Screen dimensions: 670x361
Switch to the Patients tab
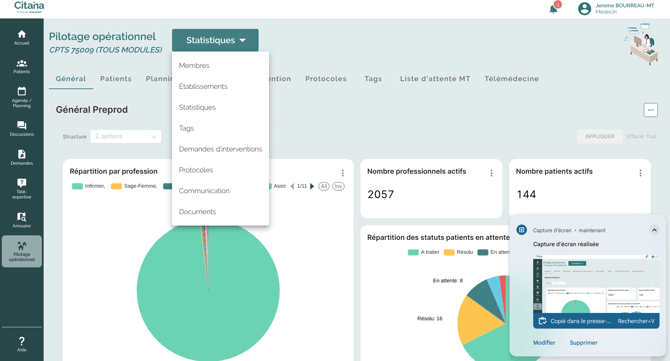tap(116, 79)
